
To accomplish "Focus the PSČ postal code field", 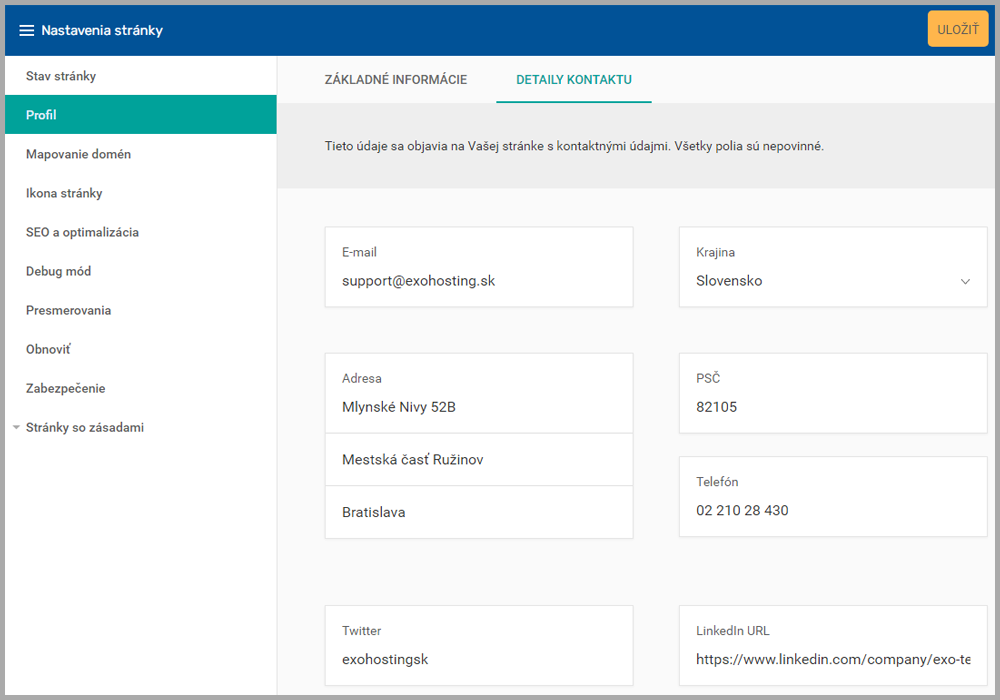I will 832,407.
